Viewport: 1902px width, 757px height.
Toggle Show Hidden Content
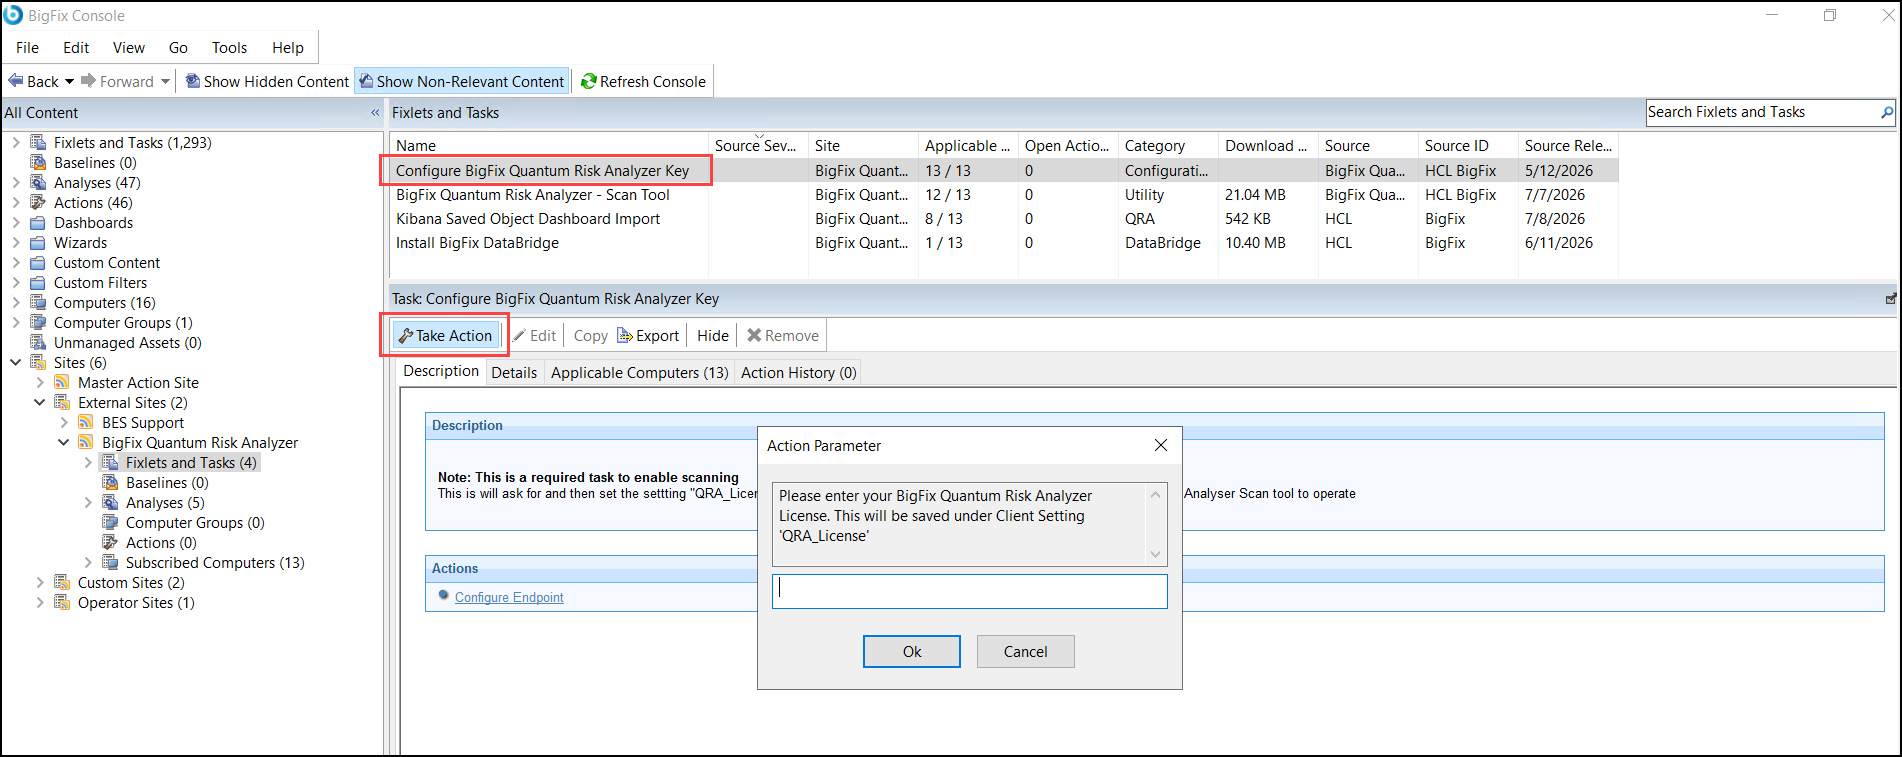(x=267, y=81)
